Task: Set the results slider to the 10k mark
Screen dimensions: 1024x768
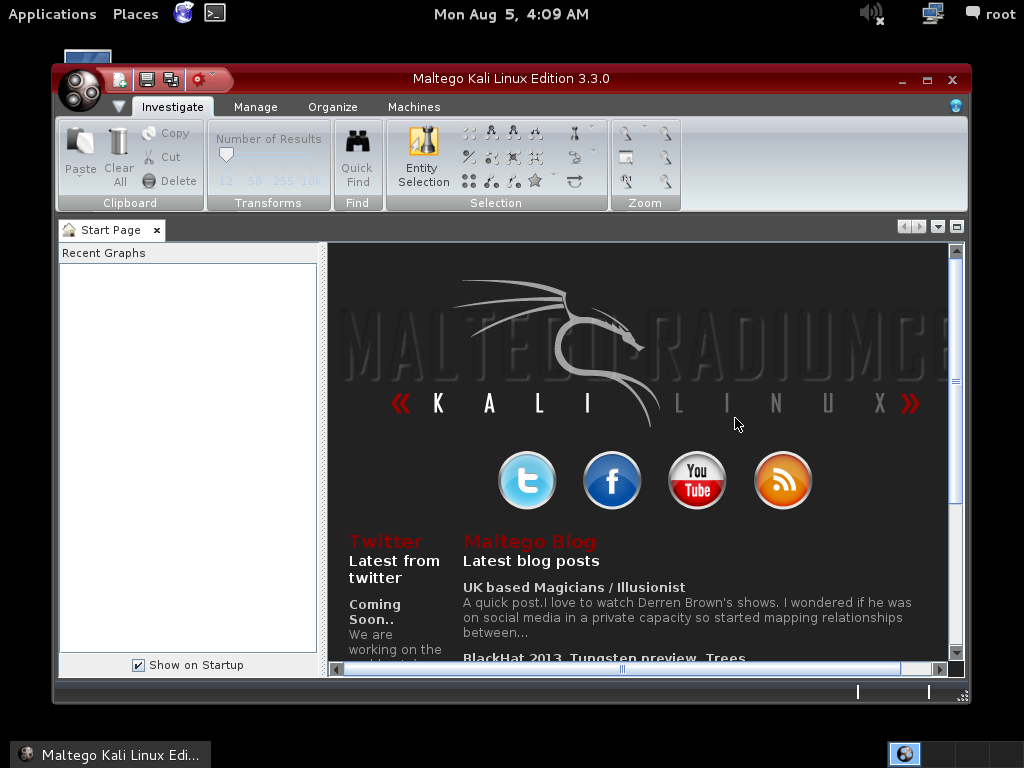Action: pyautogui.click(x=311, y=181)
